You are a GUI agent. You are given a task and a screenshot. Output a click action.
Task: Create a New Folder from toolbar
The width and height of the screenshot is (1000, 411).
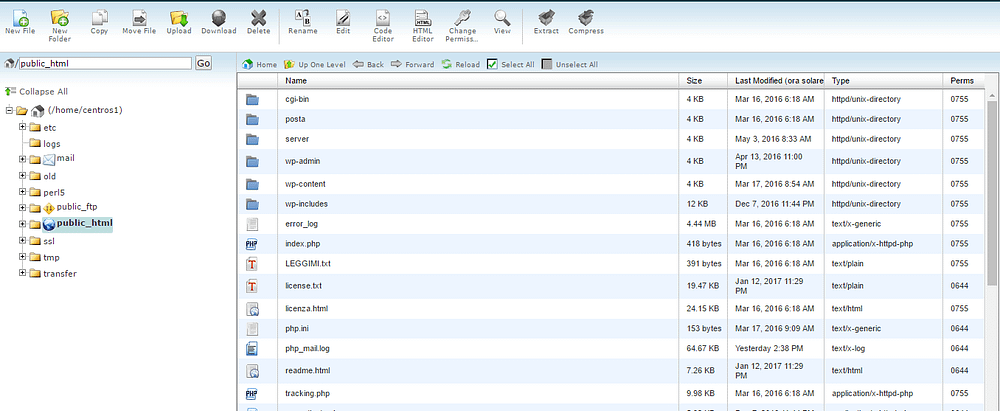tap(59, 17)
